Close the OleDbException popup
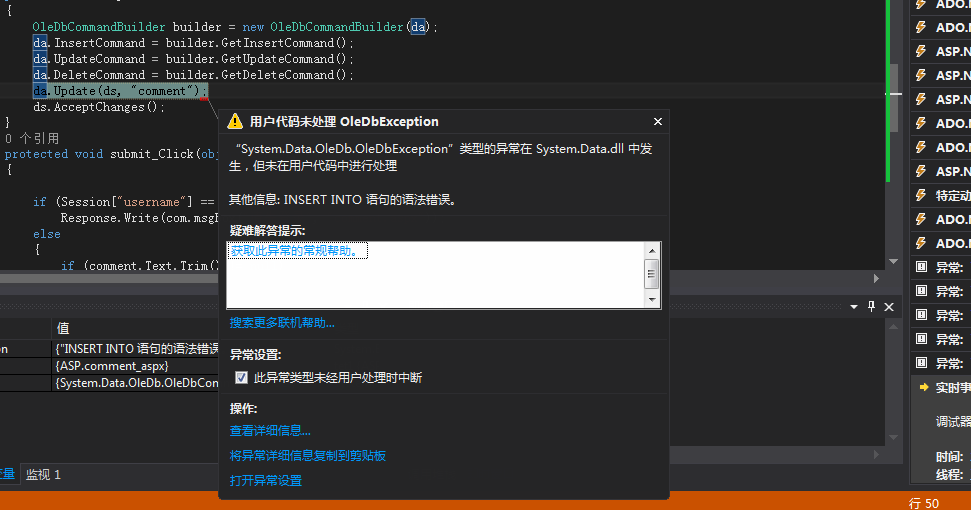971x510 pixels. point(658,121)
